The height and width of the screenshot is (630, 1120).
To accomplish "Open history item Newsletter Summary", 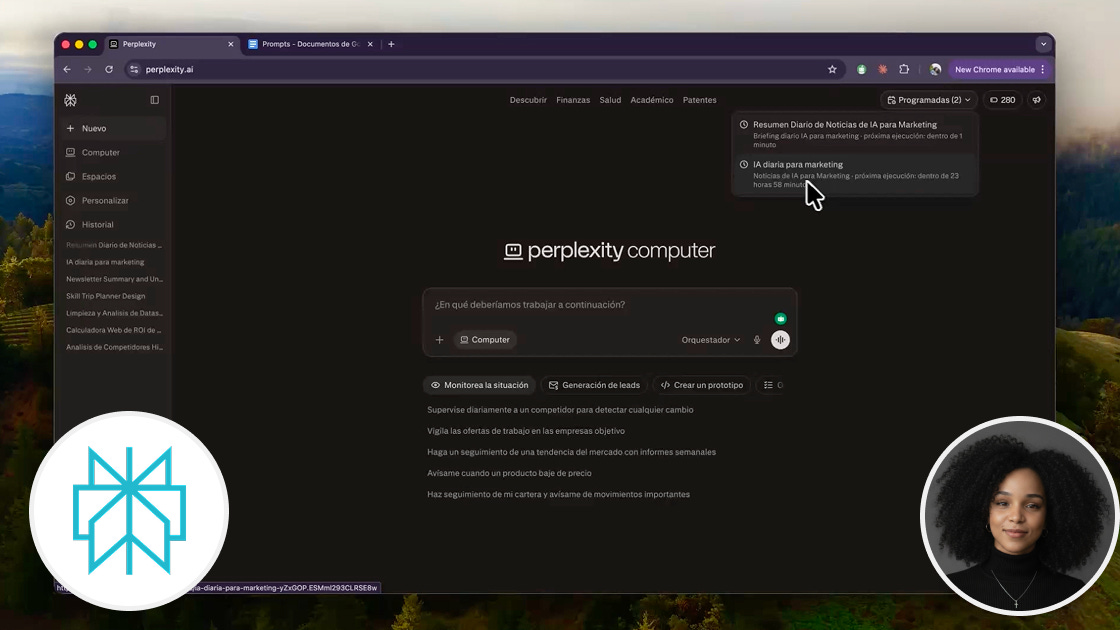I will [x=114, y=279].
